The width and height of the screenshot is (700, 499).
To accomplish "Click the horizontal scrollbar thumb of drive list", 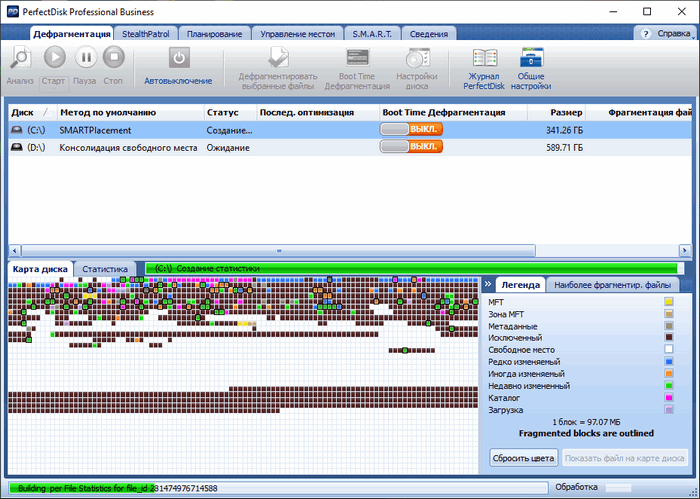I will [279, 250].
